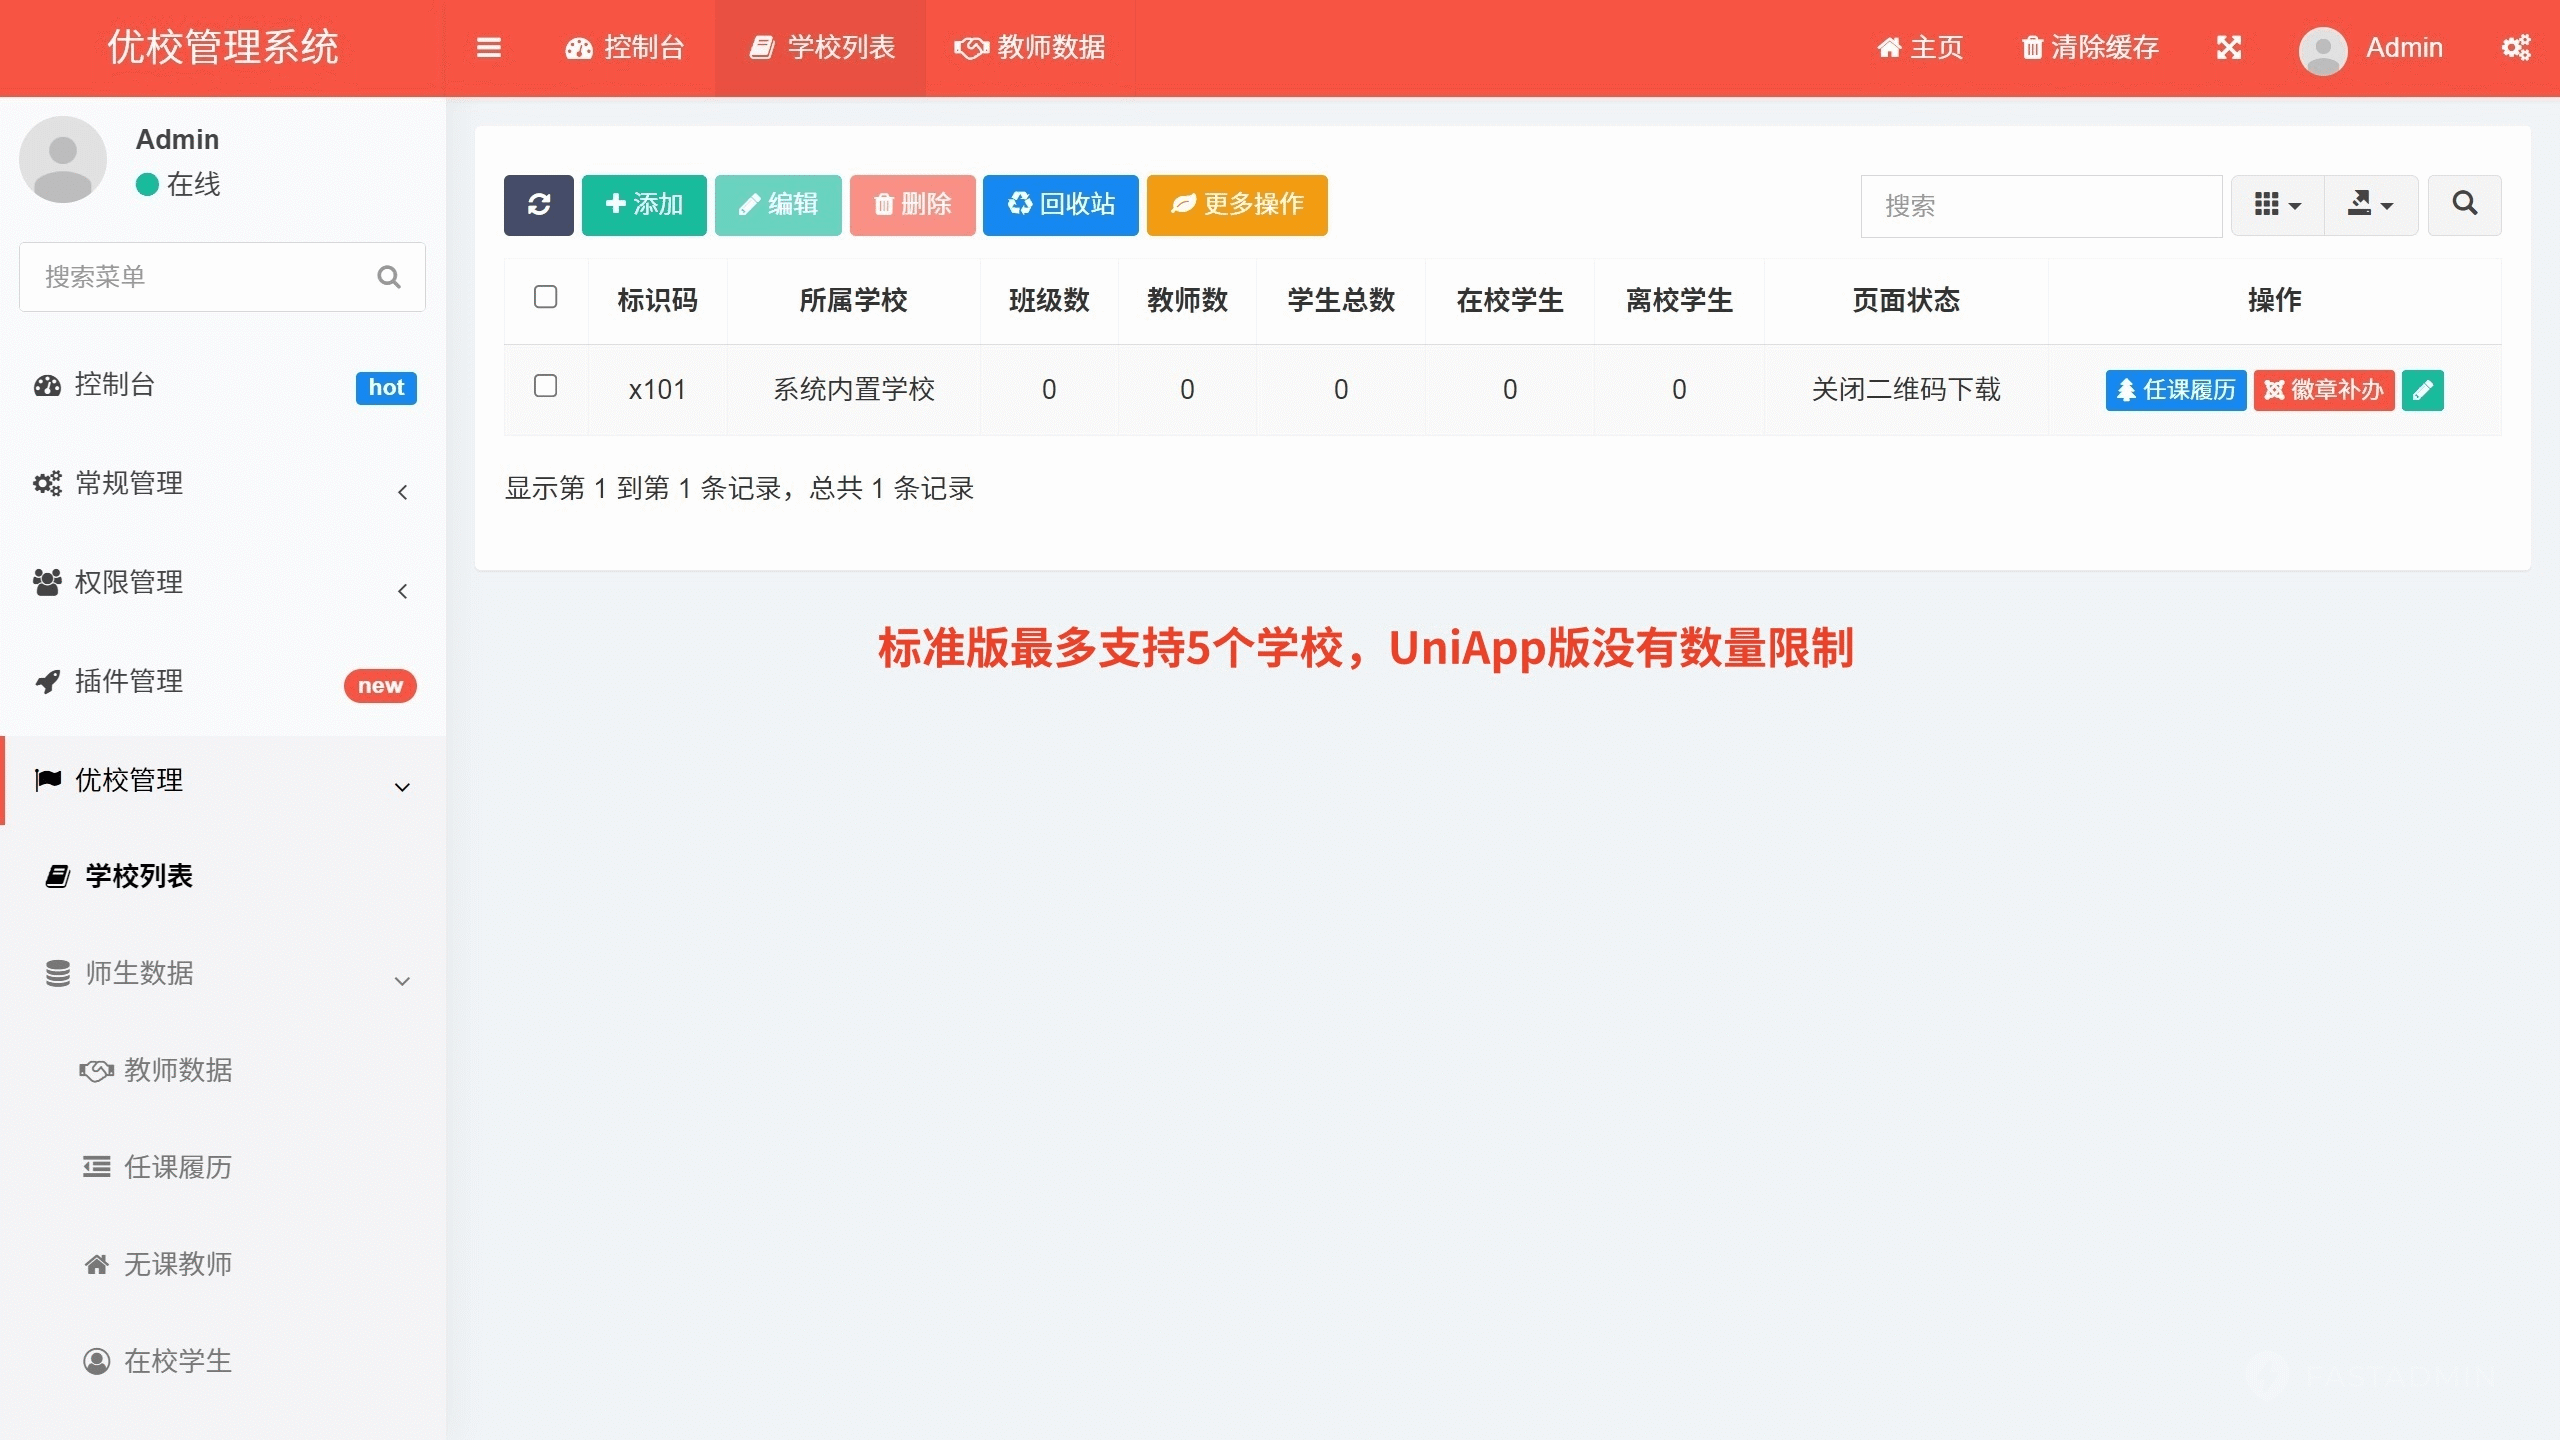Click the green 在线 status indicator
This screenshot has width=2560, height=1440.
pos(147,184)
